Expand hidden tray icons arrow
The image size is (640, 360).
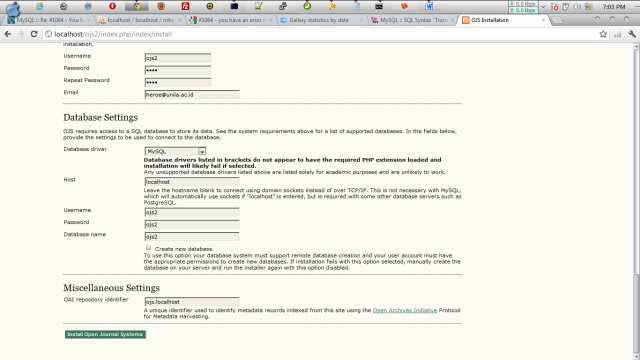pyautogui.click(x=543, y=7)
